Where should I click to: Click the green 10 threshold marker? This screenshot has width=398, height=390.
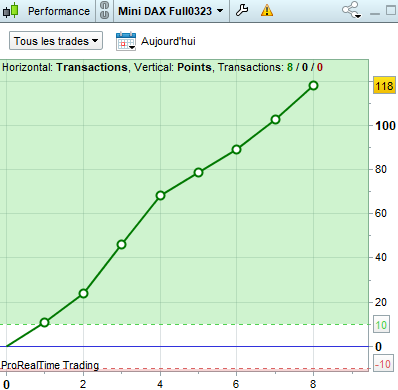(381, 325)
